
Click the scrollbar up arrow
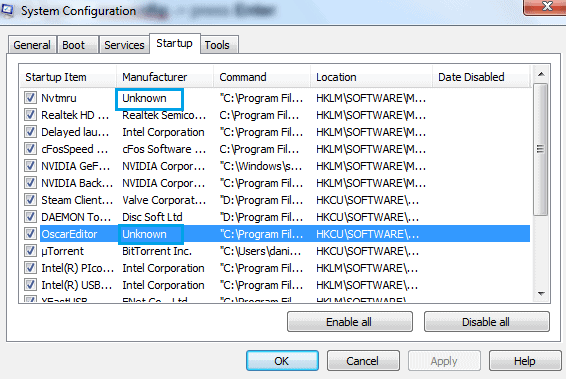coord(541,74)
